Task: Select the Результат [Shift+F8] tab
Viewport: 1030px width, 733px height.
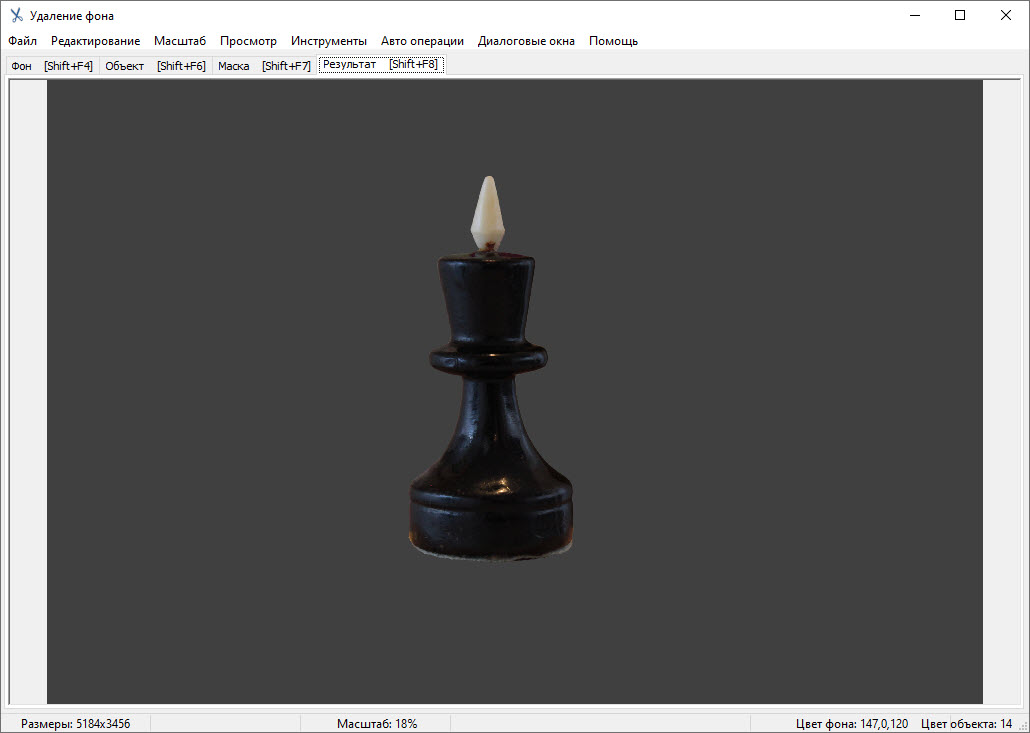Action: [x=381, y=64]
